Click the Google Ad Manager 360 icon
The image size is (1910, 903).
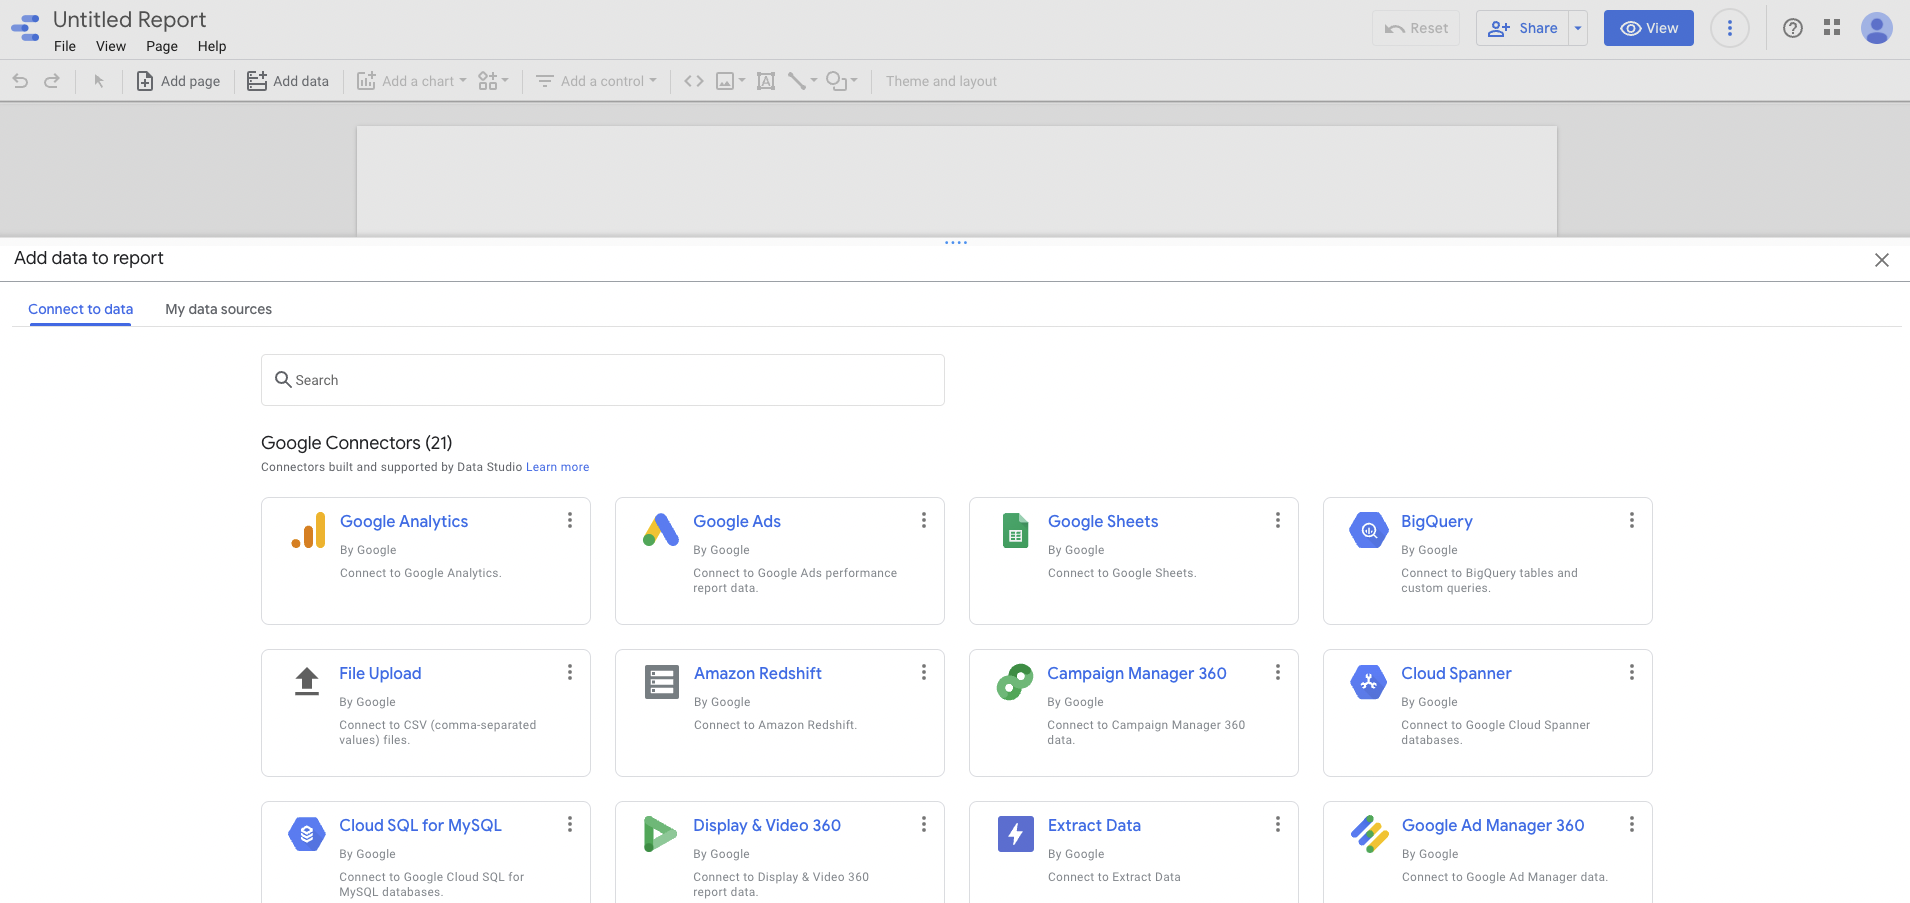(x=1370, y=834)
